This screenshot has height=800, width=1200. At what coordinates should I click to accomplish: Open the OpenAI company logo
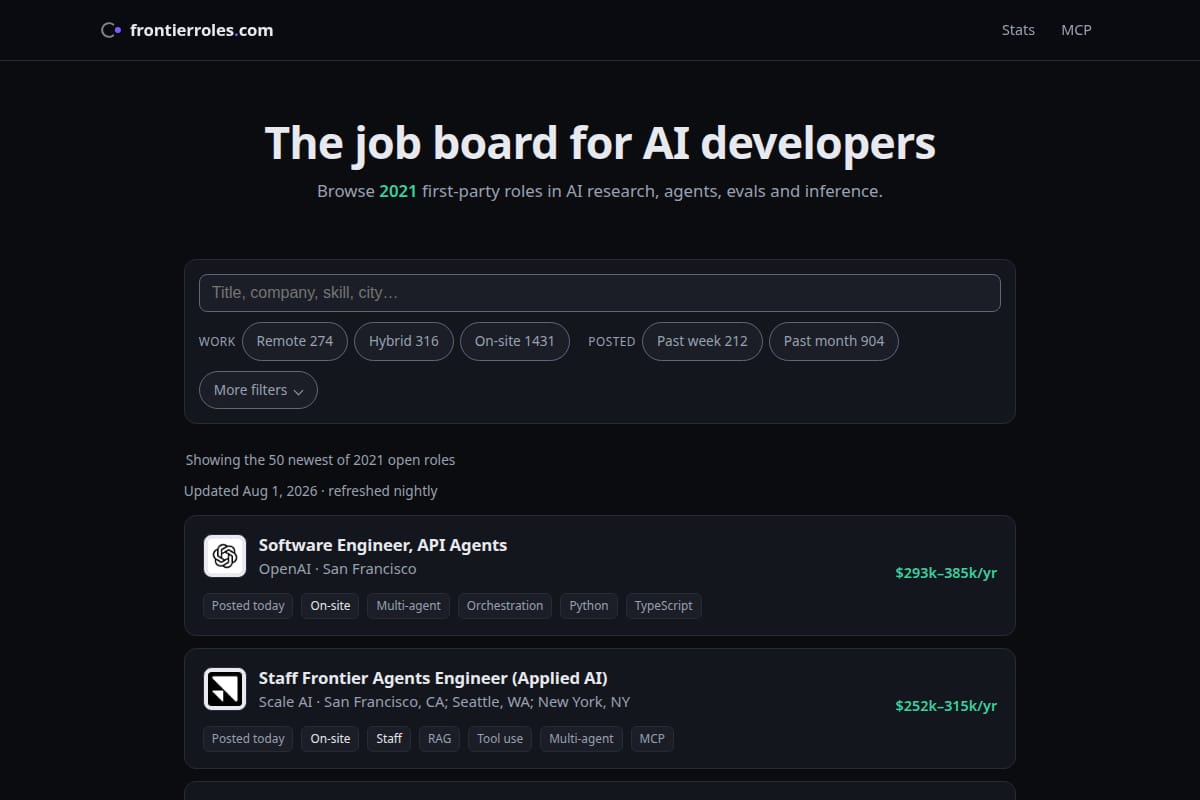click(x=225, y=556)
